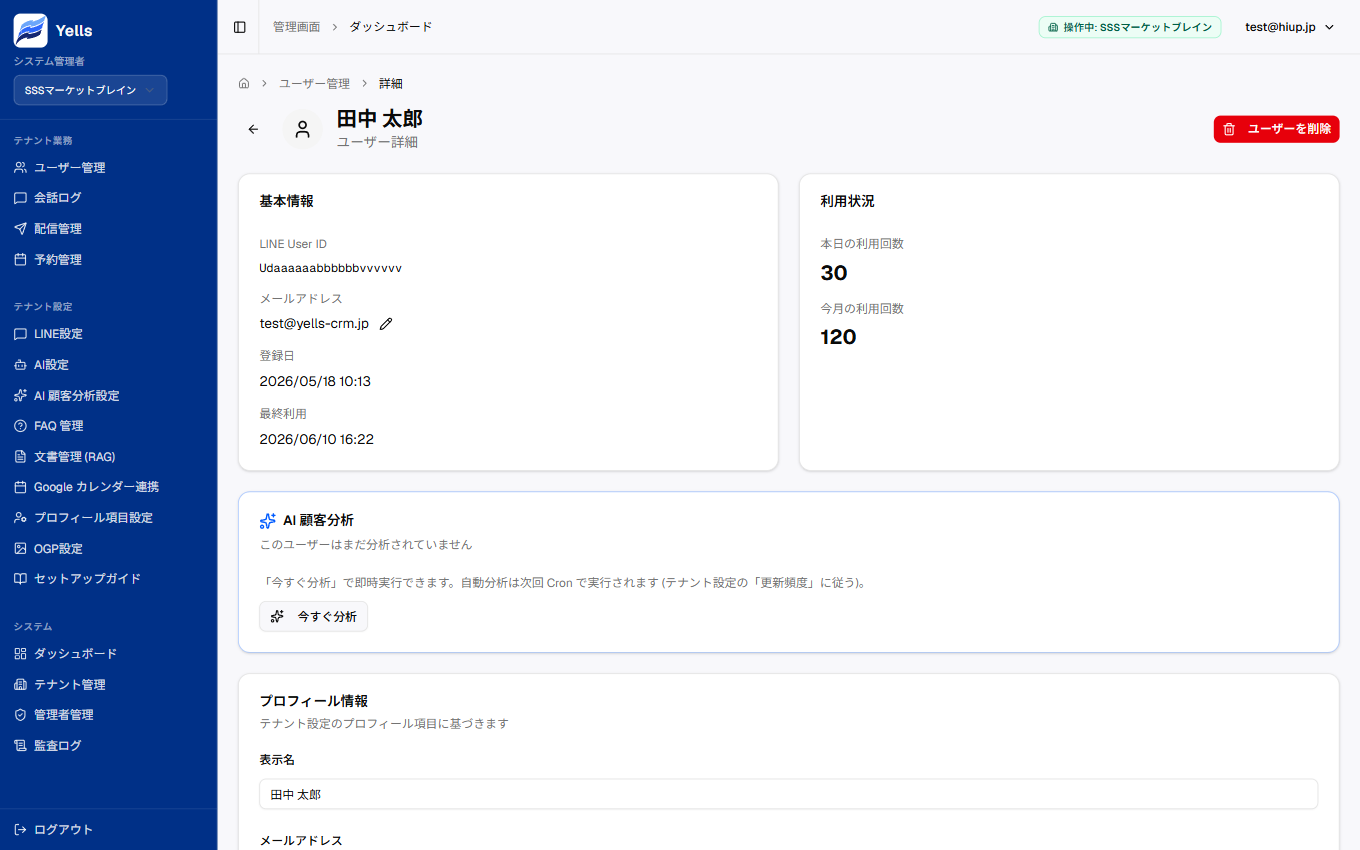Image resolution: width=1360 pixels, height=850 pixels.
Task: Click the プロフィール項目設定 user-cog icon
Action: pos(20,518)
